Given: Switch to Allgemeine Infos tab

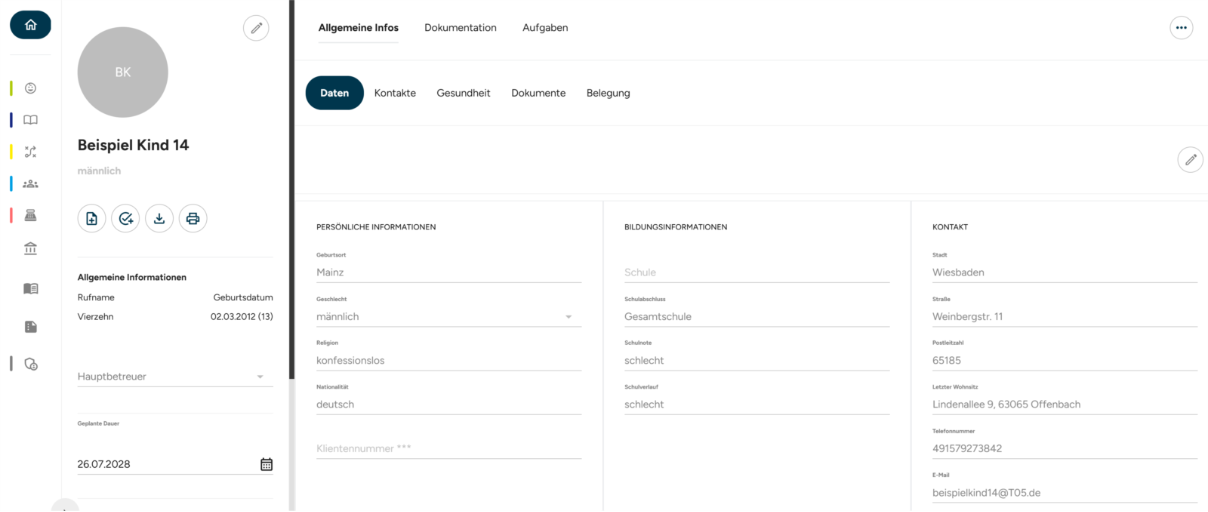Looking at the screenshot, I should pyautogui.click(x=358, y=28).
